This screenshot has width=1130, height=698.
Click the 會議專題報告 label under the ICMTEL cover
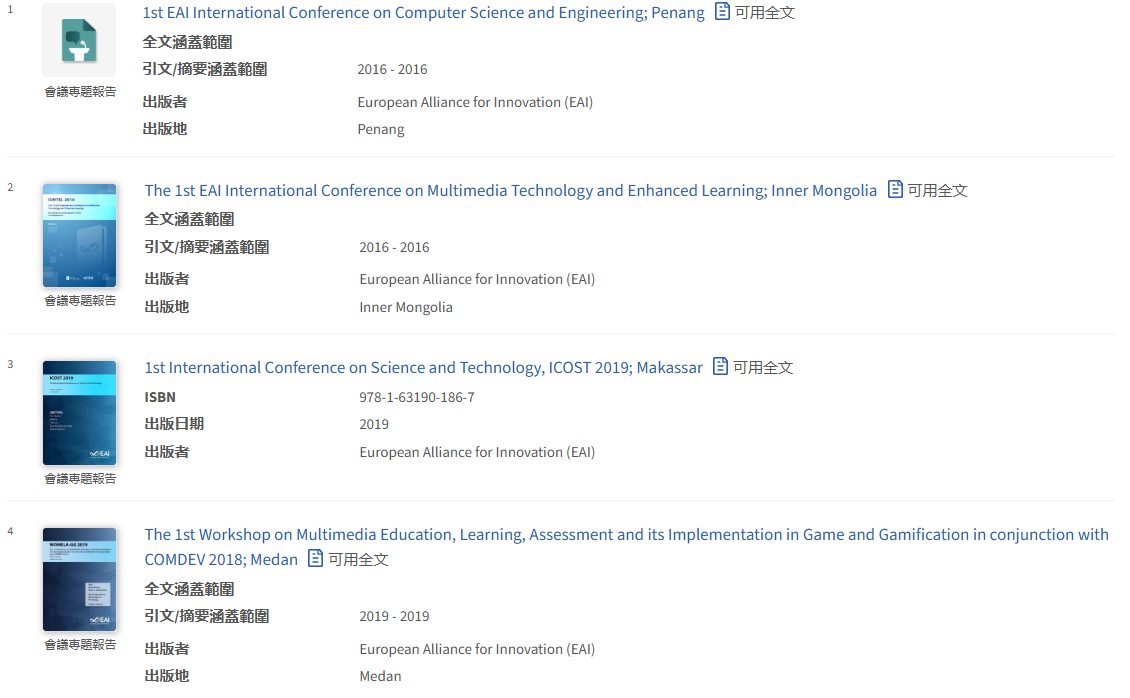pyautogui.click(x=80, y=301)
